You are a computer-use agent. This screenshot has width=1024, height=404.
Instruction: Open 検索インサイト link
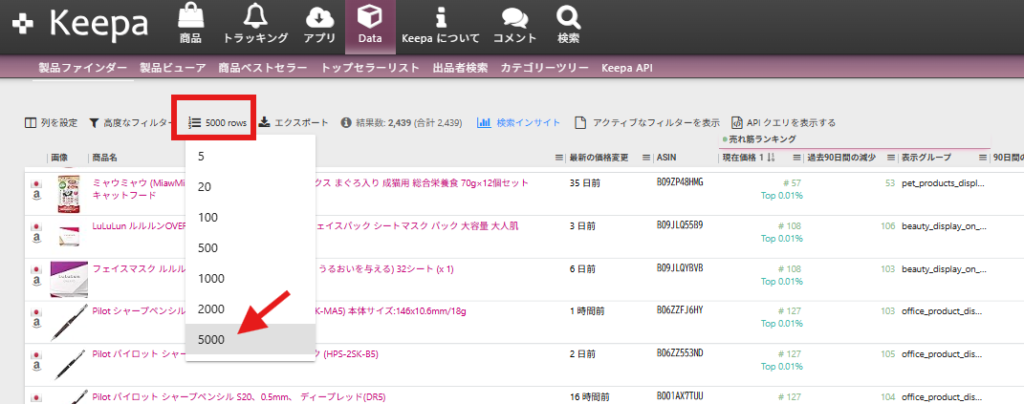(x=519, y=123)
